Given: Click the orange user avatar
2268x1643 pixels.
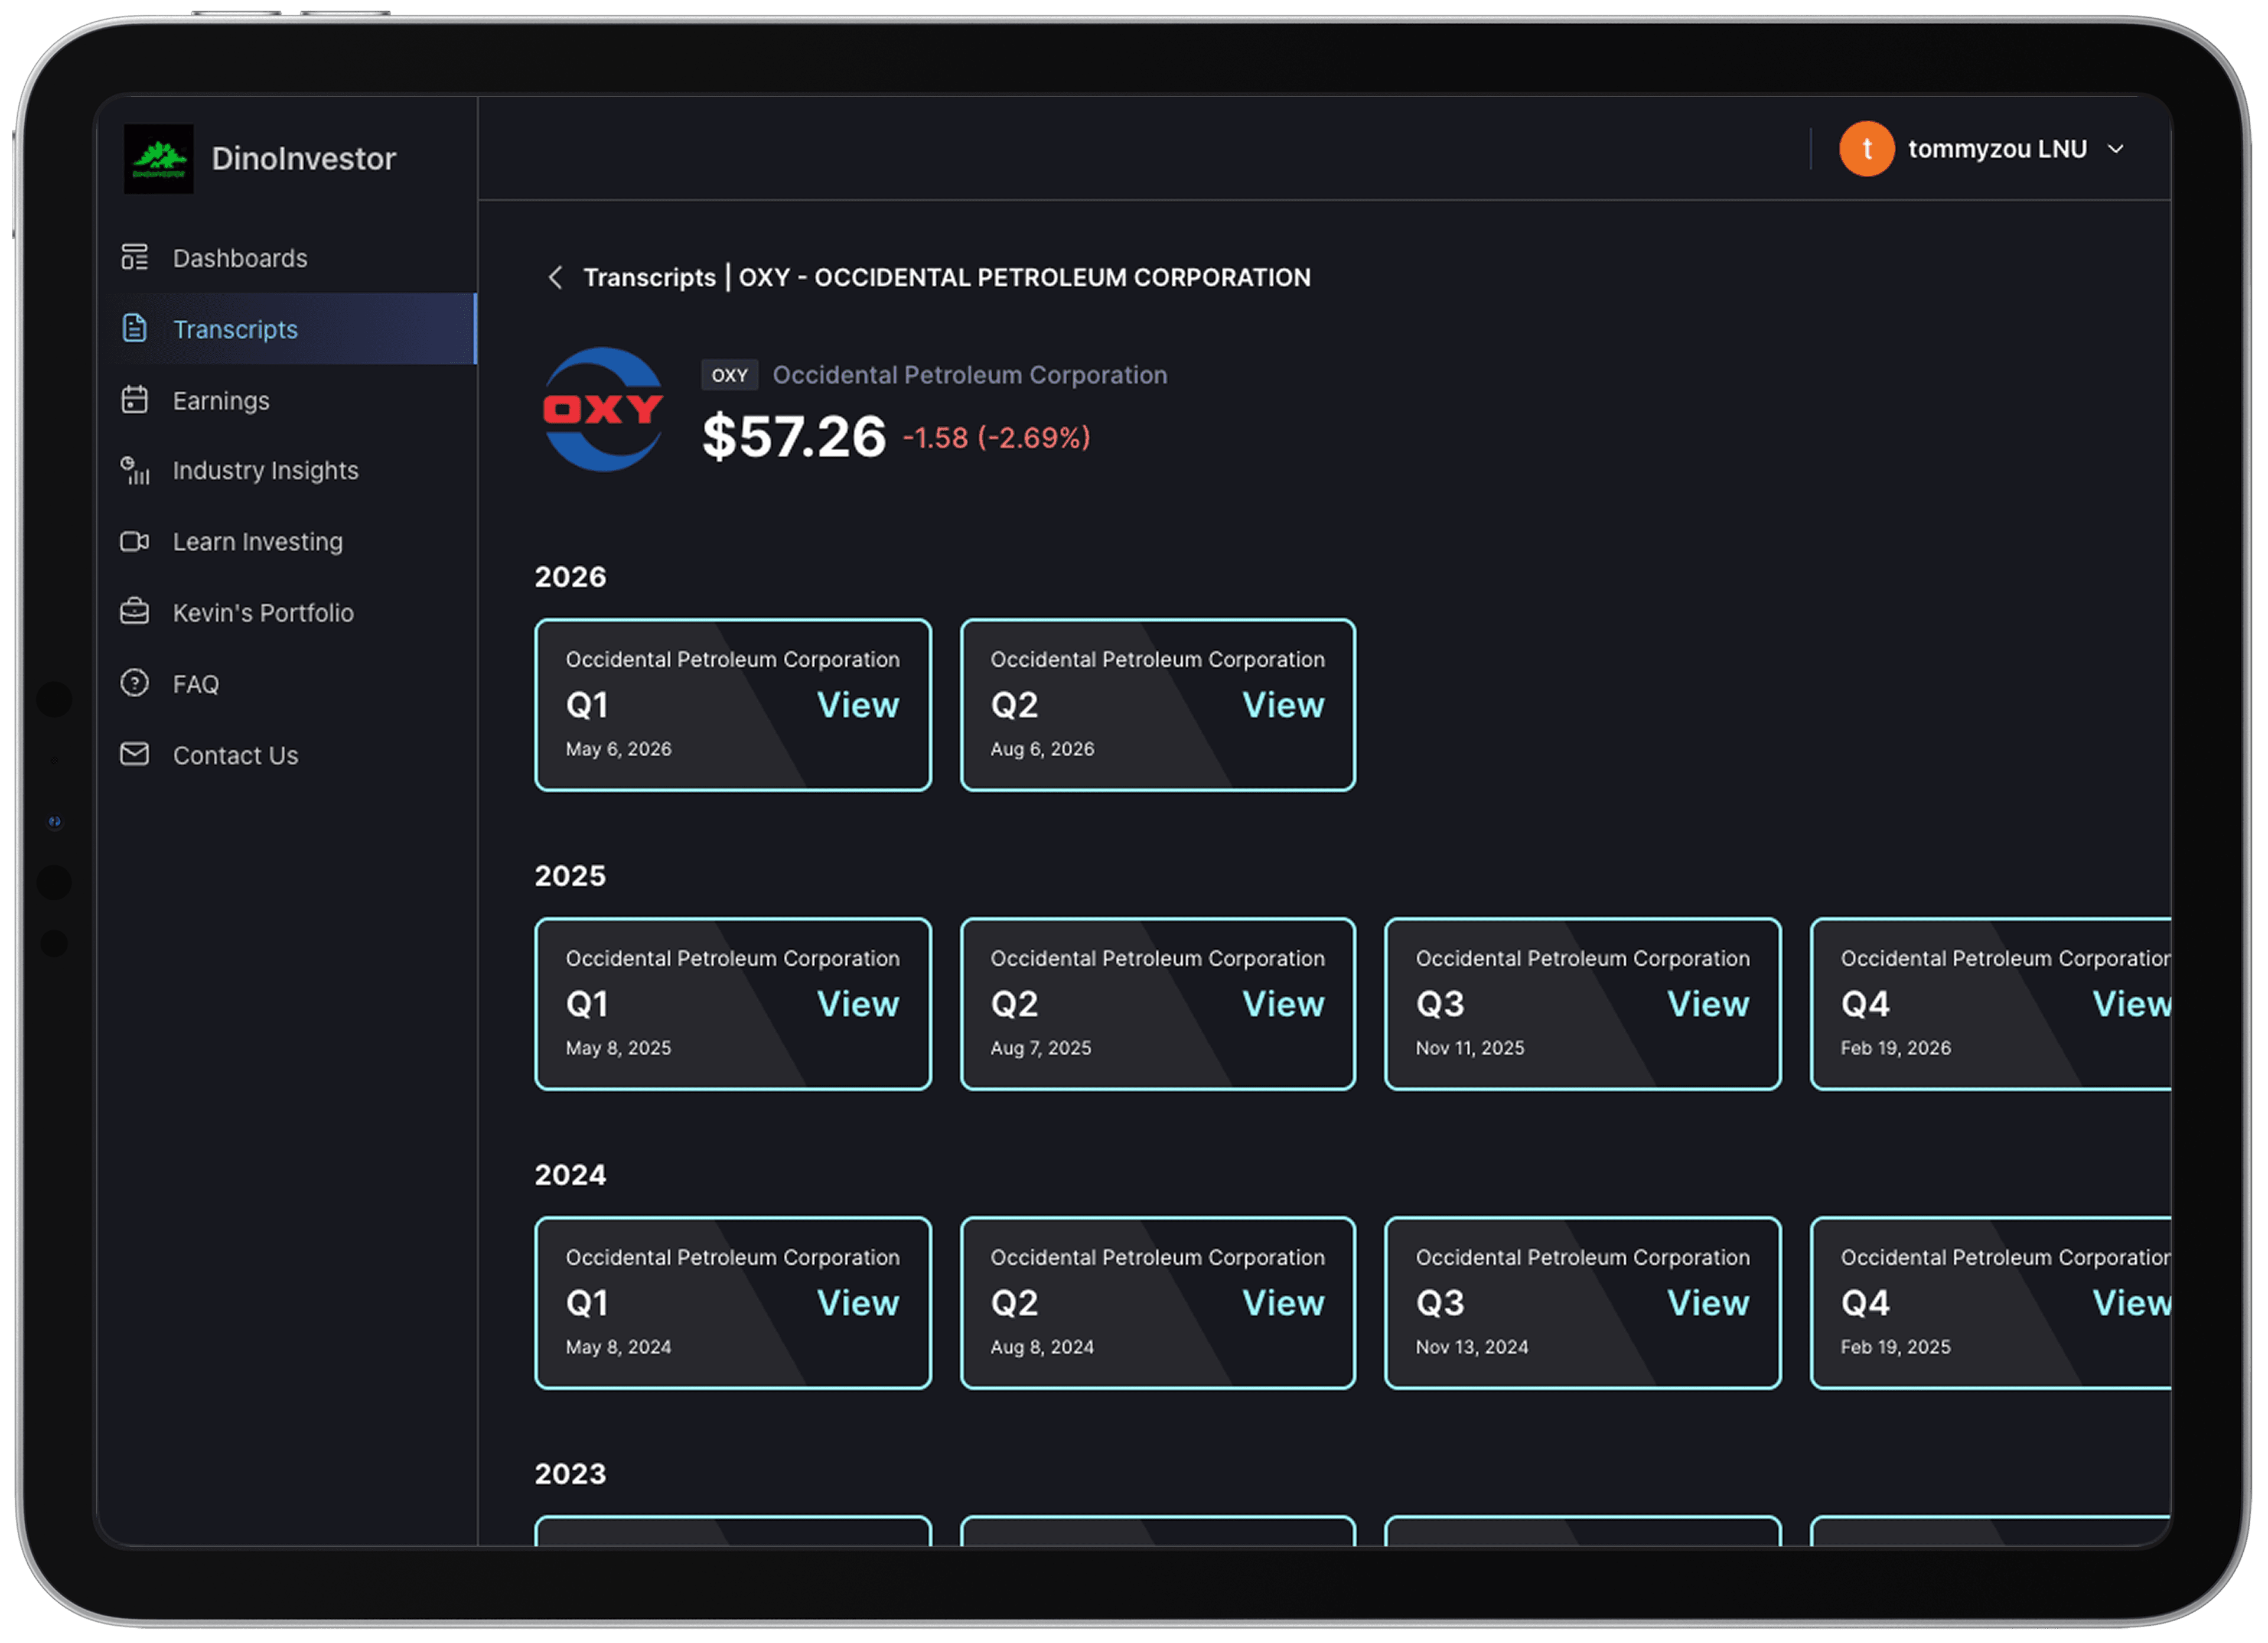Looking at the screenshot, I should (1867, 149).
